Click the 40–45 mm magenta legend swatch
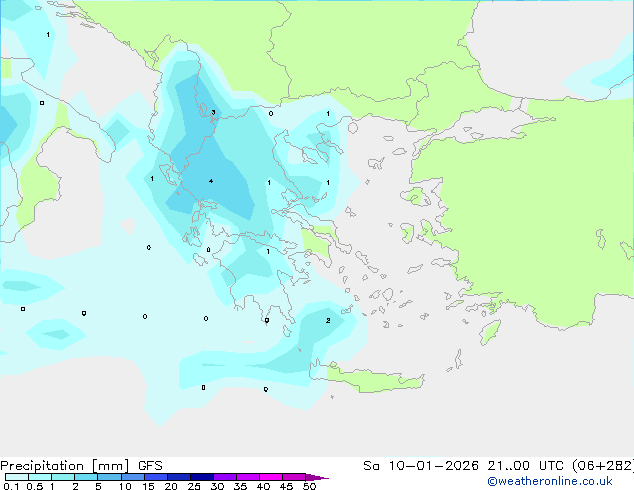Screen dimensions: 634x490 [x=271, y=477]
